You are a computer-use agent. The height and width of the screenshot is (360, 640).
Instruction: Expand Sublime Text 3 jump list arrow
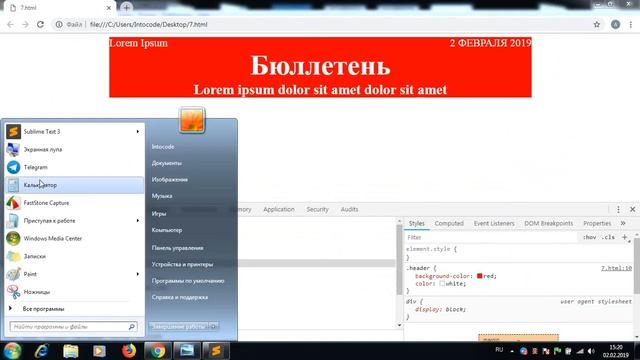point(138,131)
